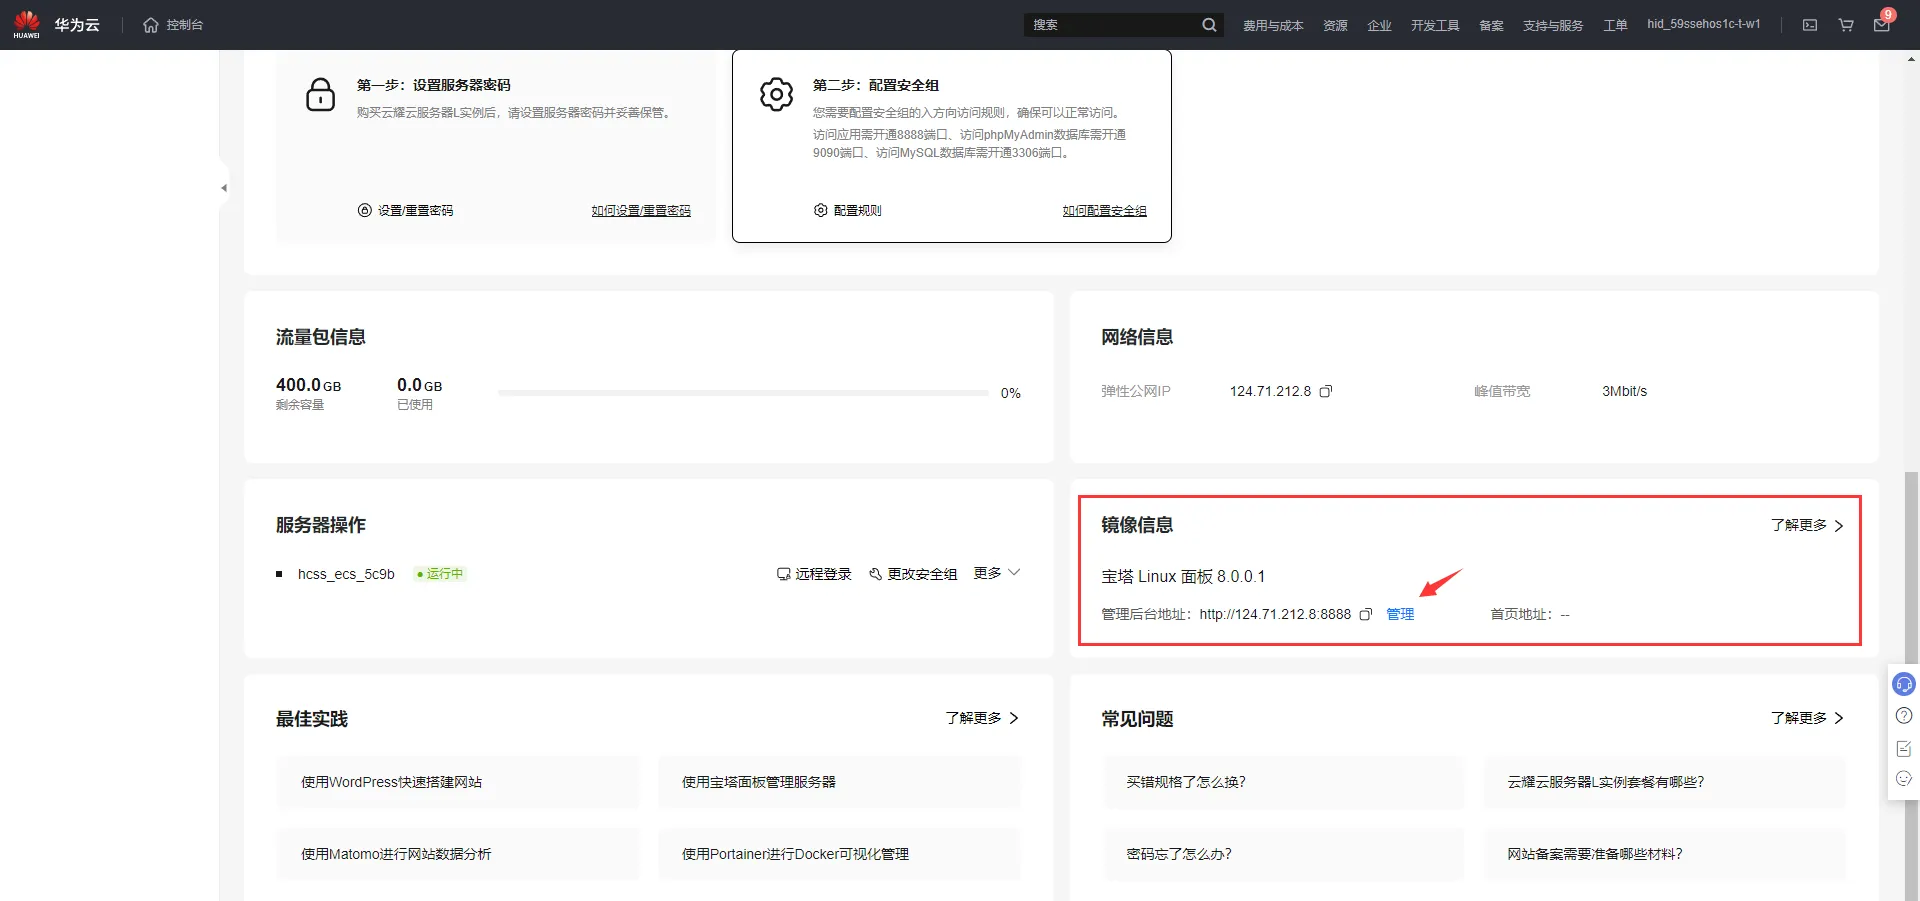Open 网站备案需要准备哪些材料? question
The width and height of the screenshot is (1920, 901).
(x=1665, y=854)
